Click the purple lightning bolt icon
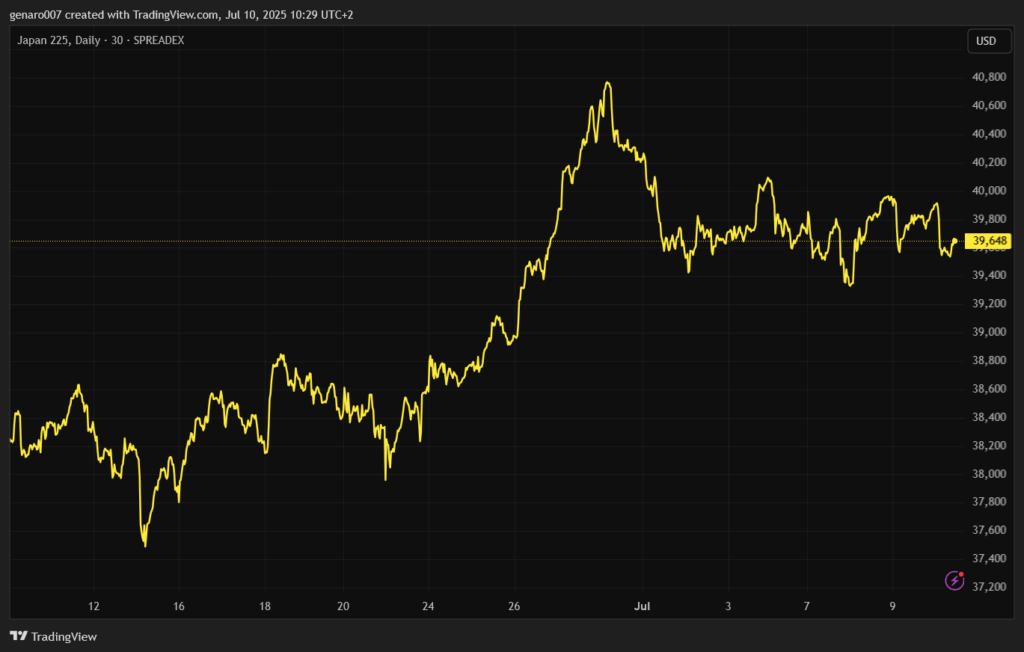The height and width of the screenshot is (652, 1024). coord(954,580)
